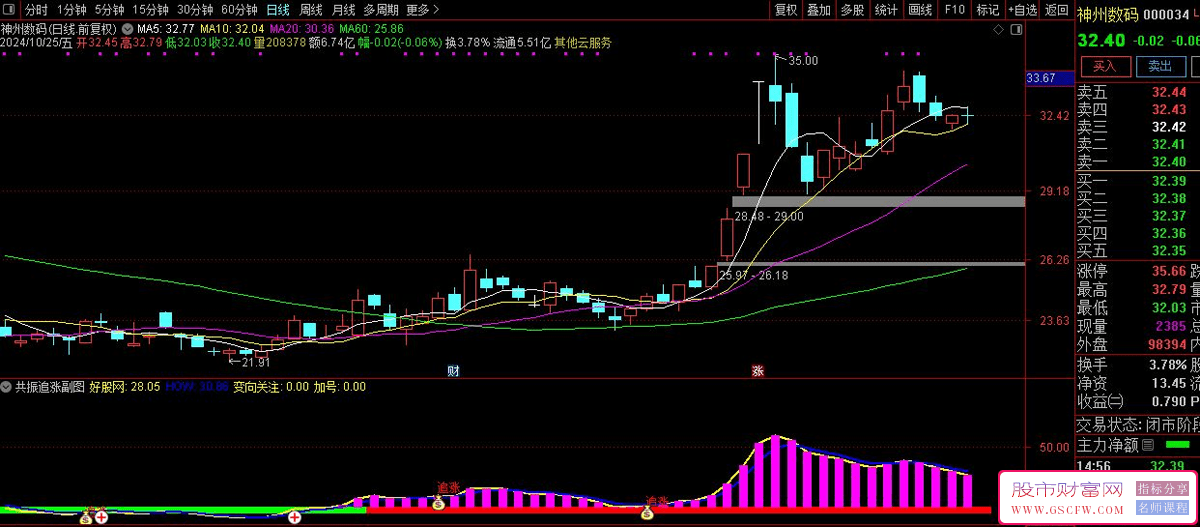This screenshot has height=527, width=1200.
Task: Open the 复权 adjustment menu
Action: point(786,10)
